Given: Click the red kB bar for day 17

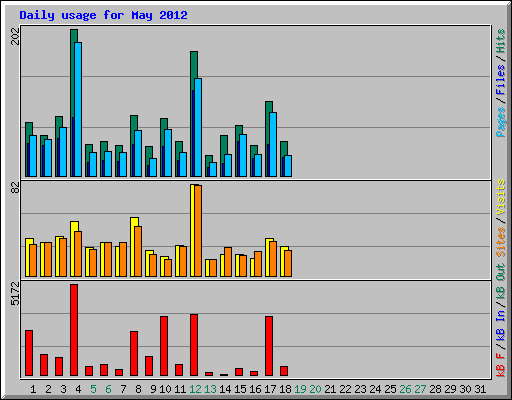Looking at the screenshot, I should tap(269, 346).
